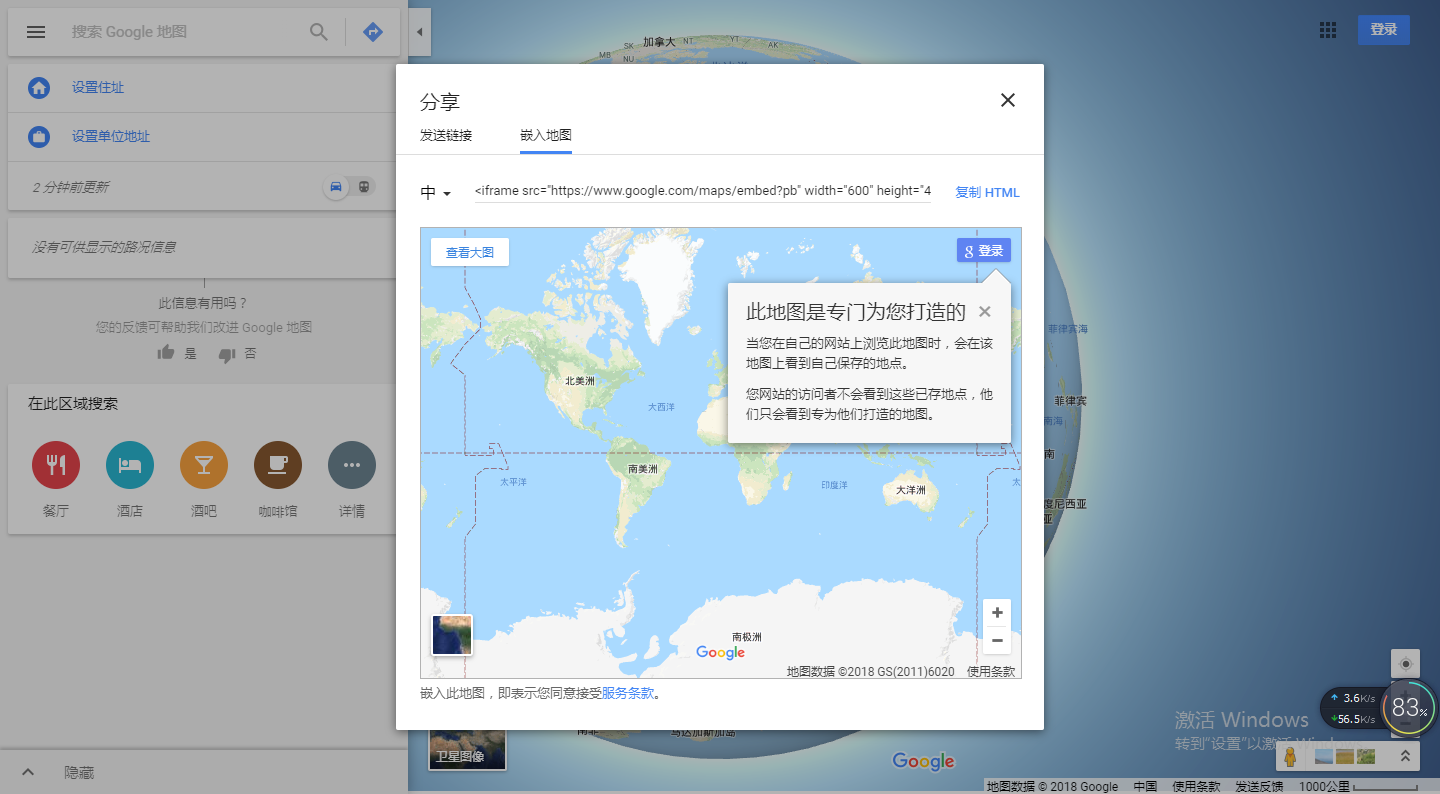
Task: Open directions with the blue arrow icon
Action: [373, 32]
